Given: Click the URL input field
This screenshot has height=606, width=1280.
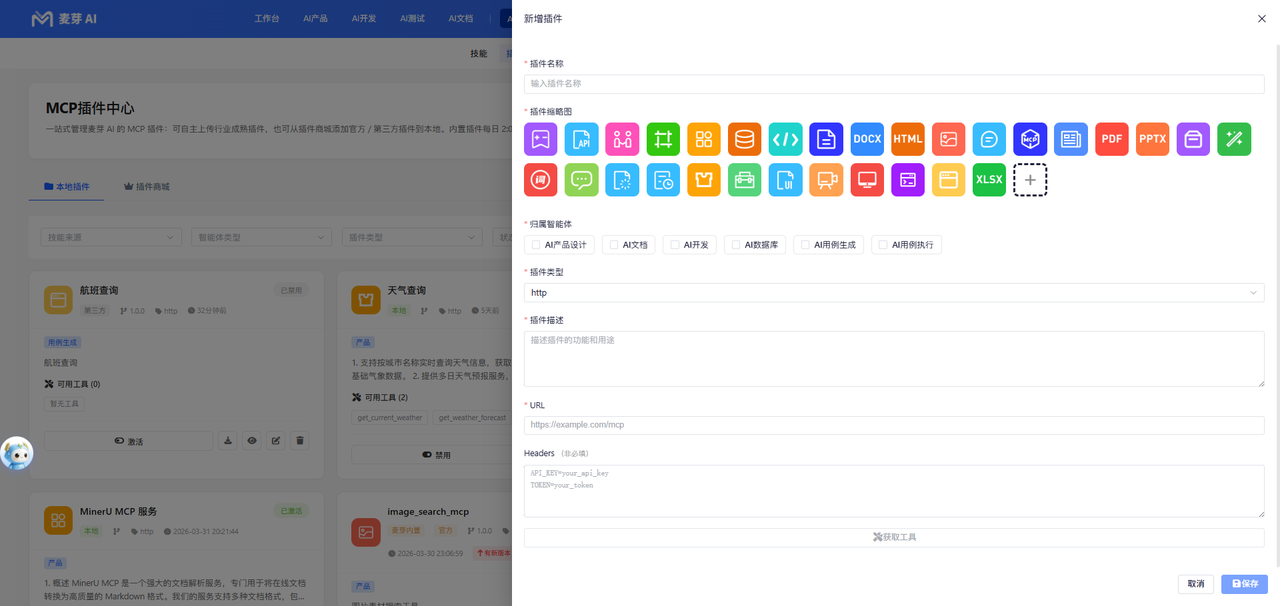Looking at the screenshot, I should (894, 425).
